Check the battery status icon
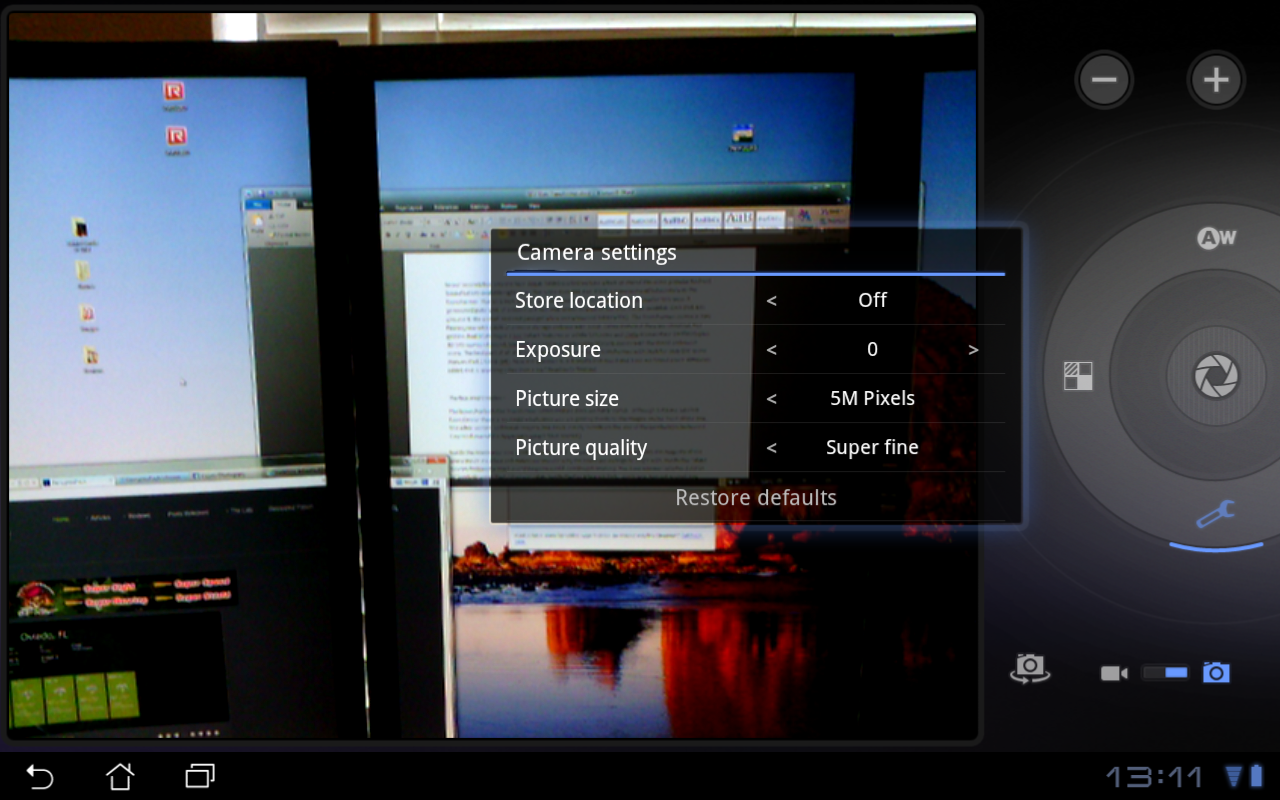Screen dimensions: 1280x800 pyautogui.click(x=1256, y=777)
